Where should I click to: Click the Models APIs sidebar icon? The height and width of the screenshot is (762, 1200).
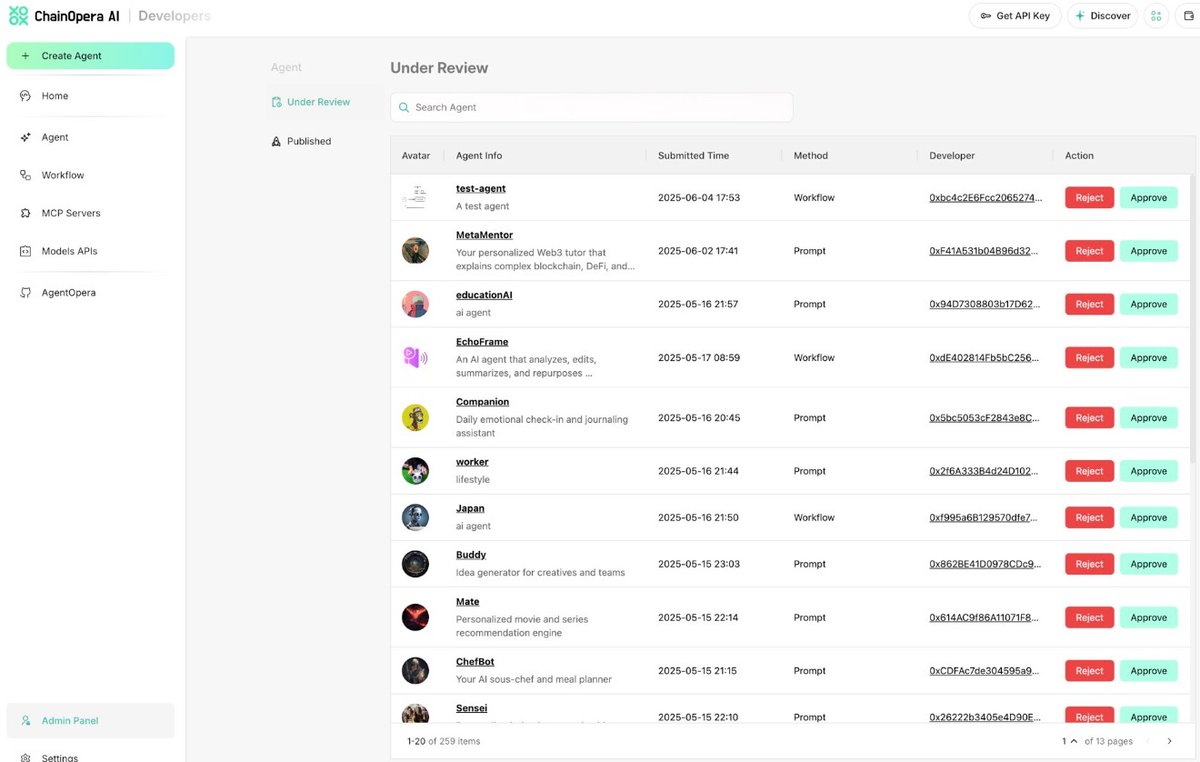[25, 251]
